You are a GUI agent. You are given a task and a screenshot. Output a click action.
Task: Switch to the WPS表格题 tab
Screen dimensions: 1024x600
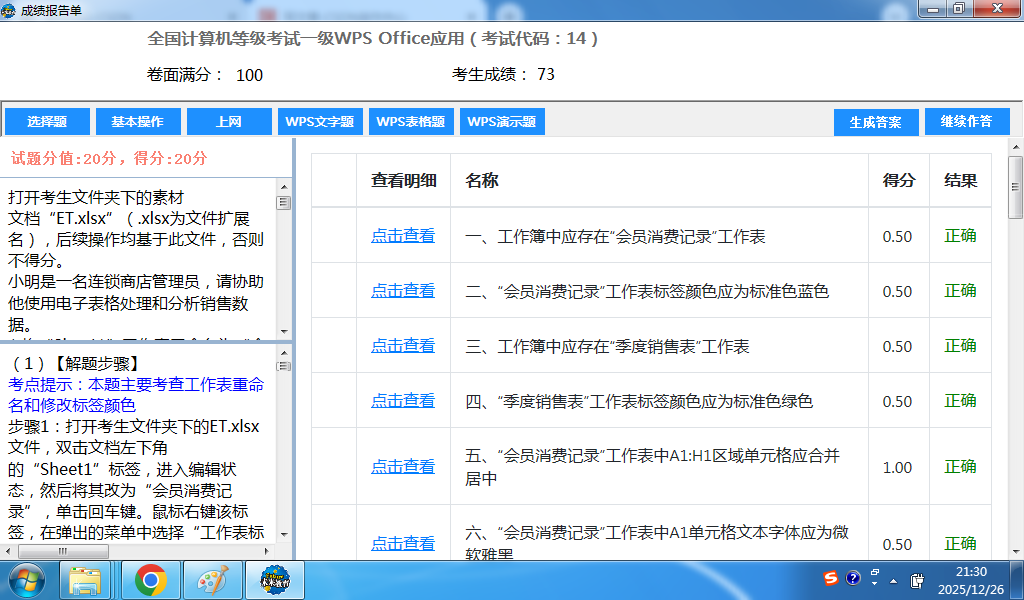coord(411,122)
